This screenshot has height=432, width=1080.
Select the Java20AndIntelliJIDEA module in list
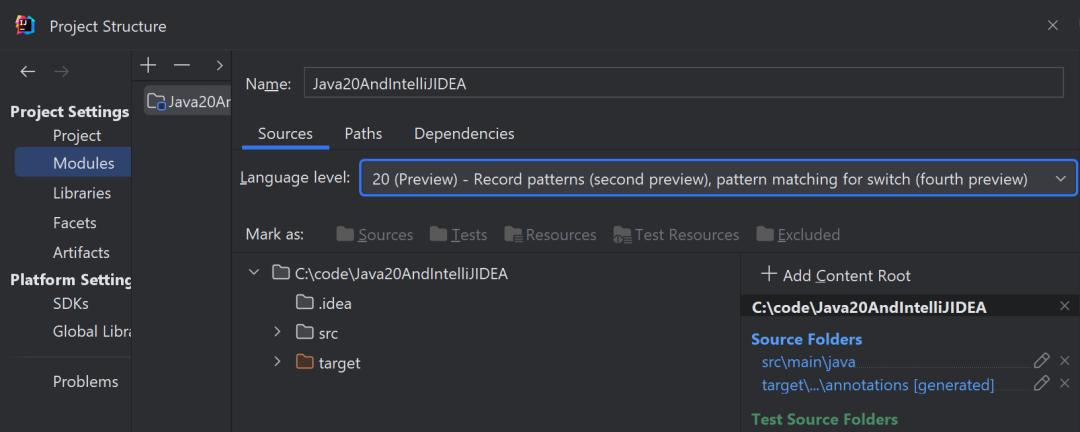click(187, 101)
